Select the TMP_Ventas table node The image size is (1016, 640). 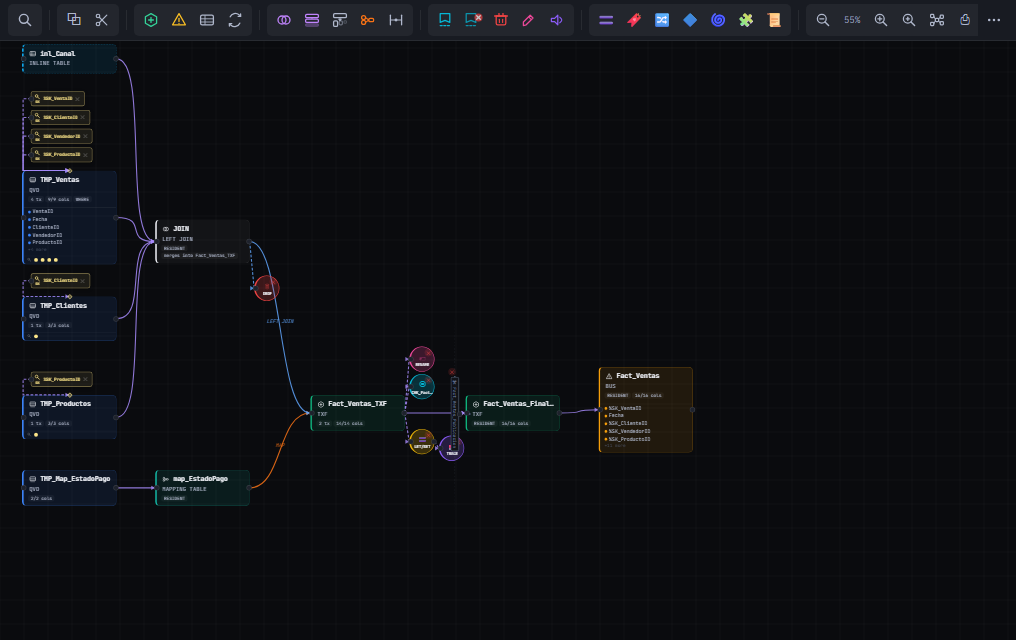tap(69, 218)
